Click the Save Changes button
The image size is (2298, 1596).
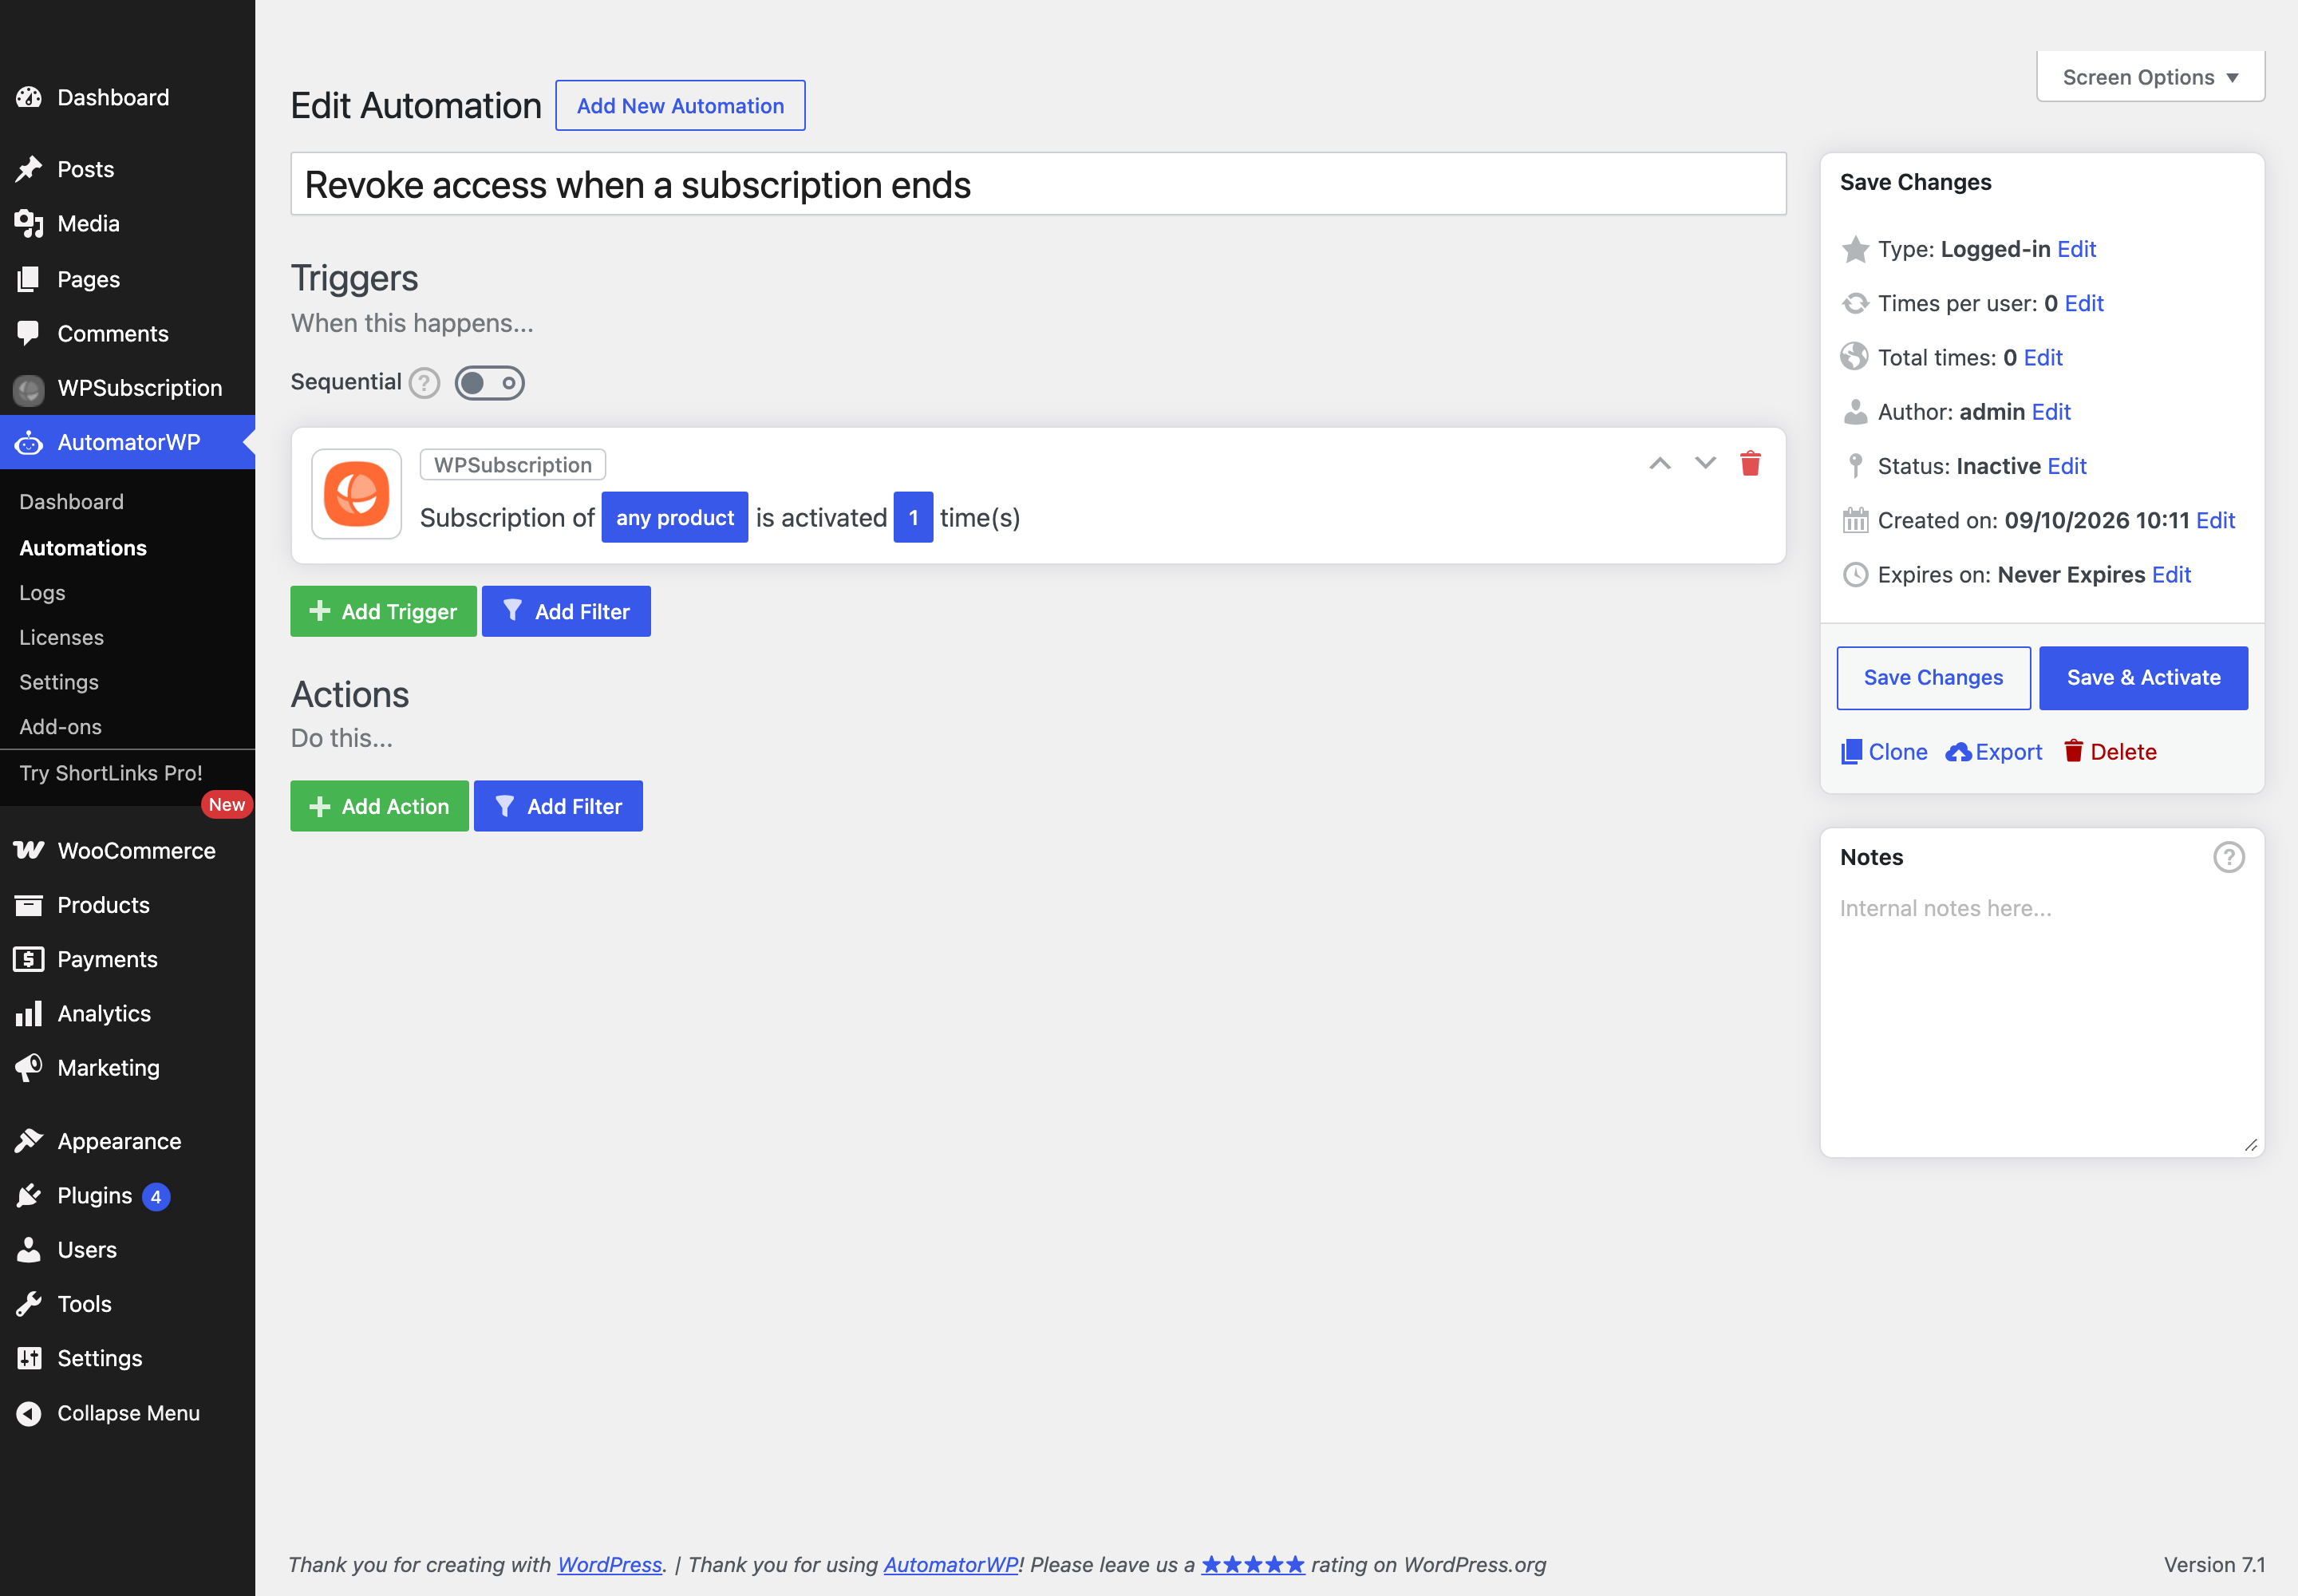tap(1933, 678)
